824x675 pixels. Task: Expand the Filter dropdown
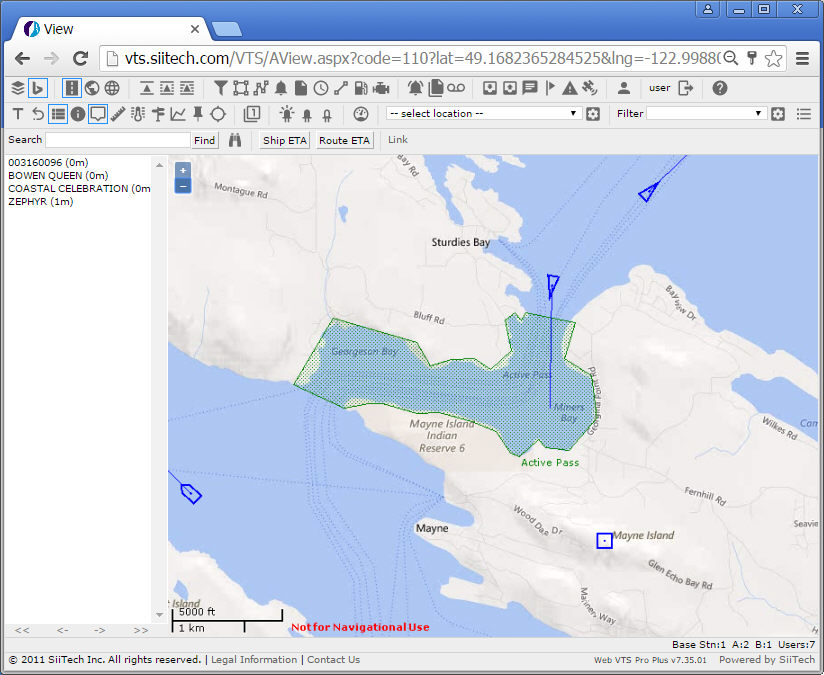point(705,114)
